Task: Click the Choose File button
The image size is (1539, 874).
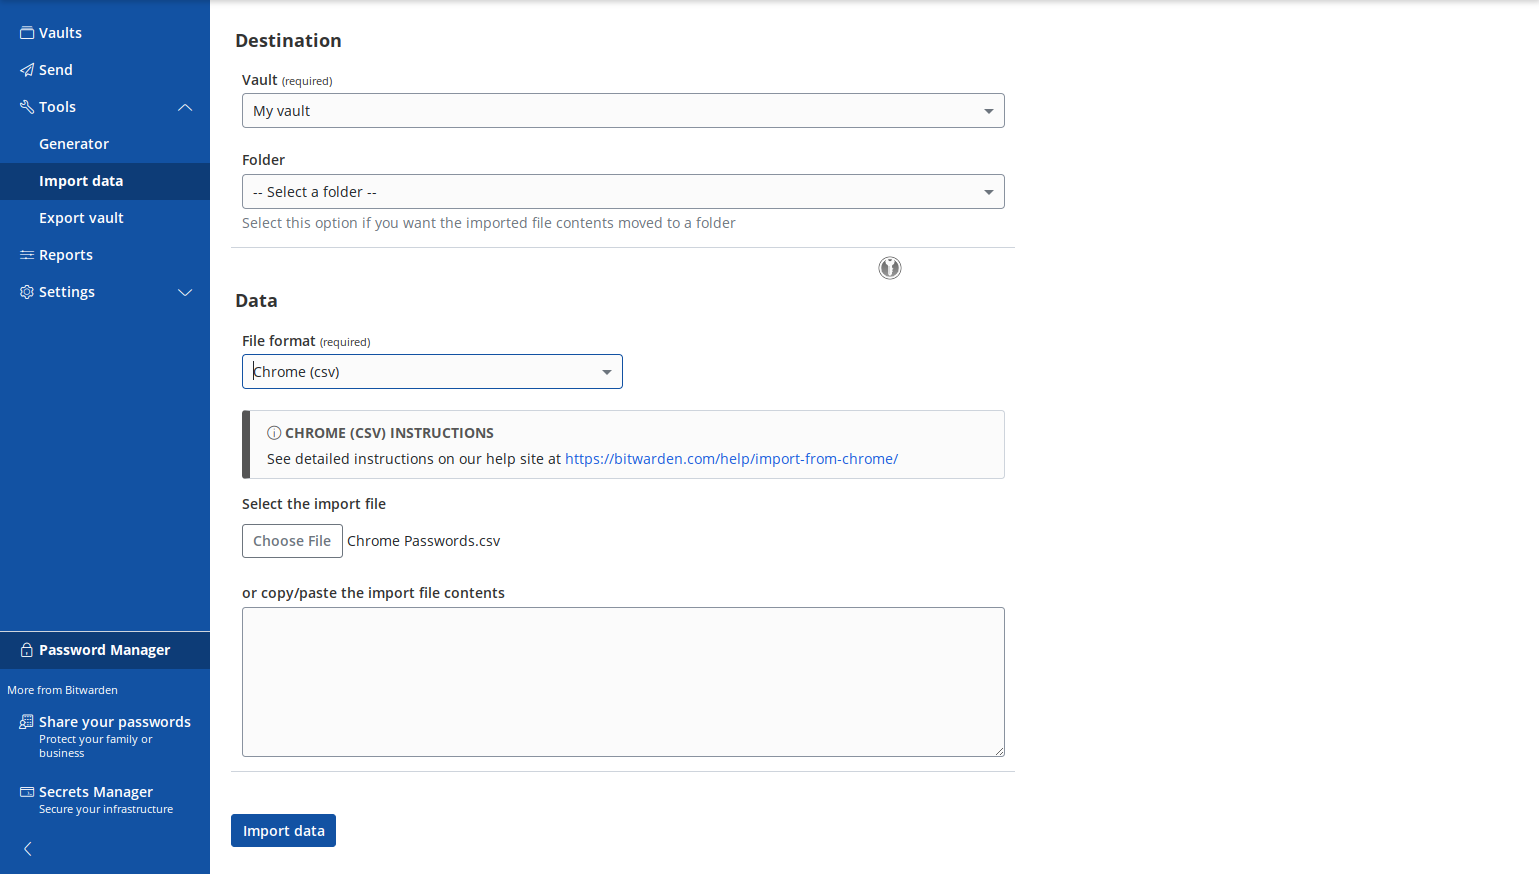Action: point(292,541)
